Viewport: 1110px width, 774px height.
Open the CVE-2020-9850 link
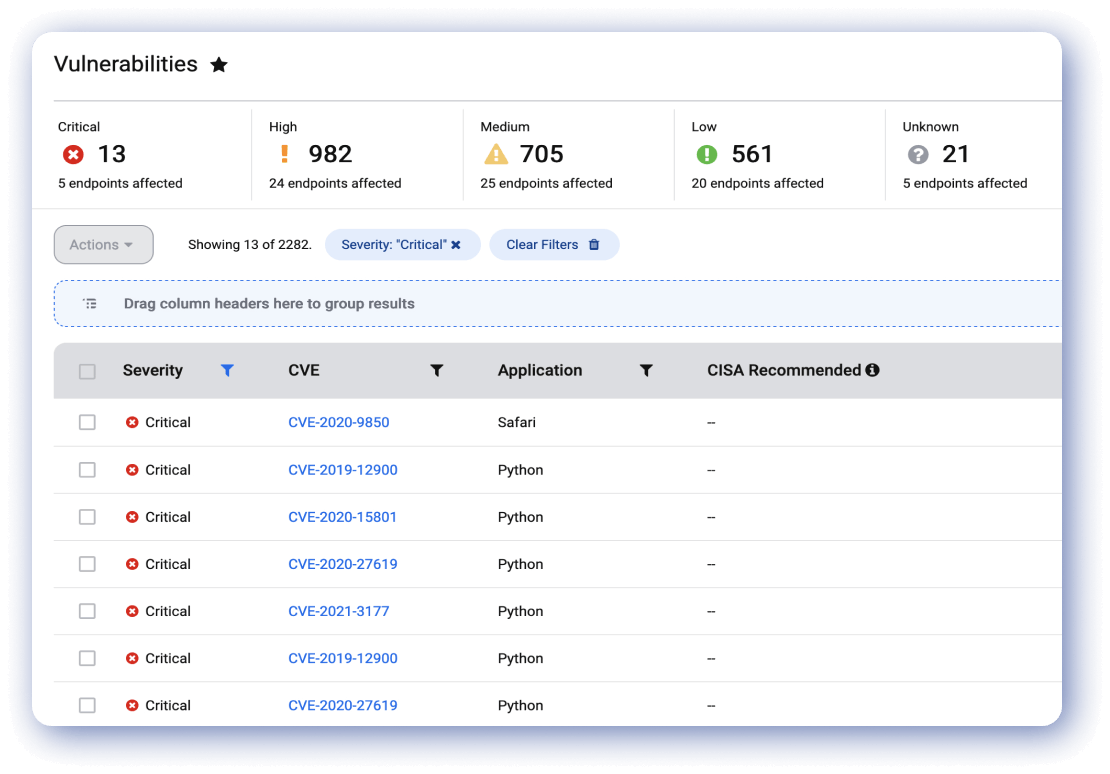point(338,423)
